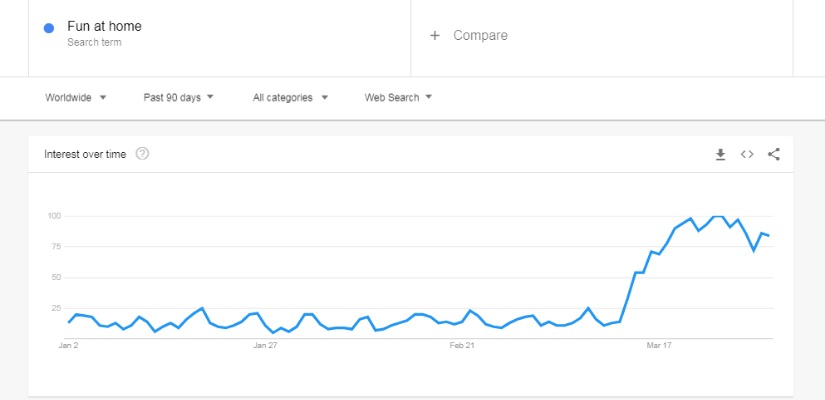This screenshot has height=400, width=825.
Task: Edit the Fun at home search term
Action: click(x=104, y=26)
